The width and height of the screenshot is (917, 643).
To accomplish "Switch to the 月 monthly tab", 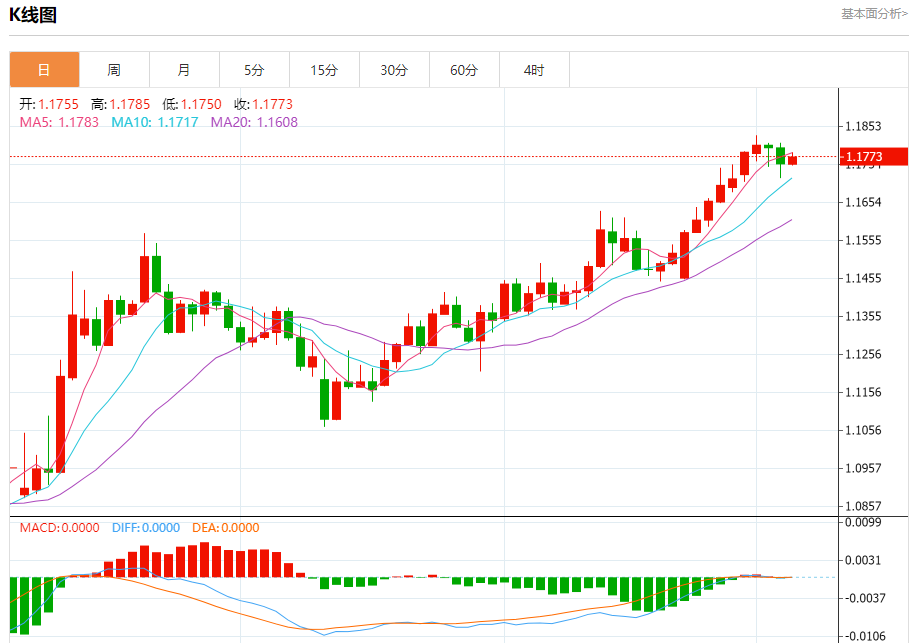I will pos(184,70).
